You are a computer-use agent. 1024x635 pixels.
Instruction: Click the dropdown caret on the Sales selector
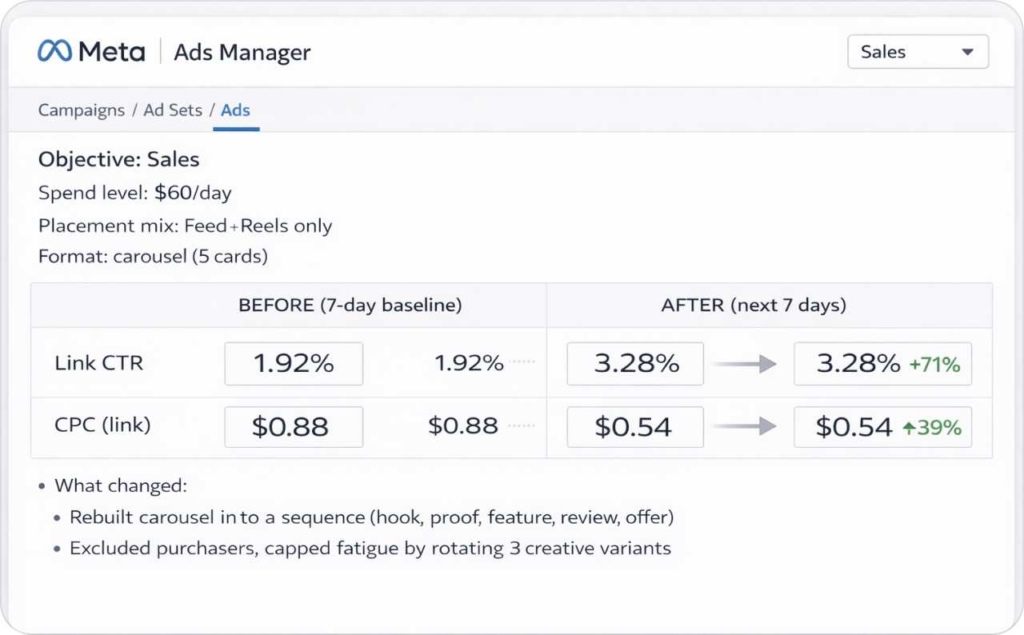[x=966, y=51]
